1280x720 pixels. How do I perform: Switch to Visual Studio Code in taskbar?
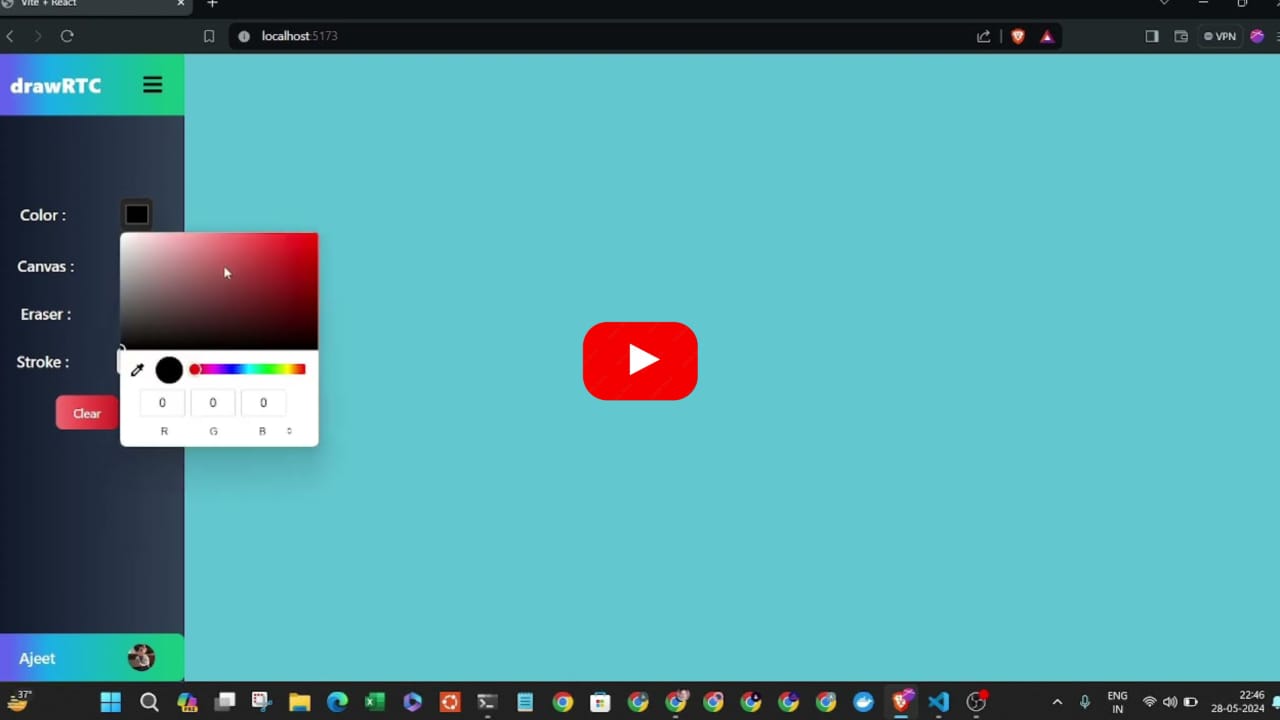938,702
